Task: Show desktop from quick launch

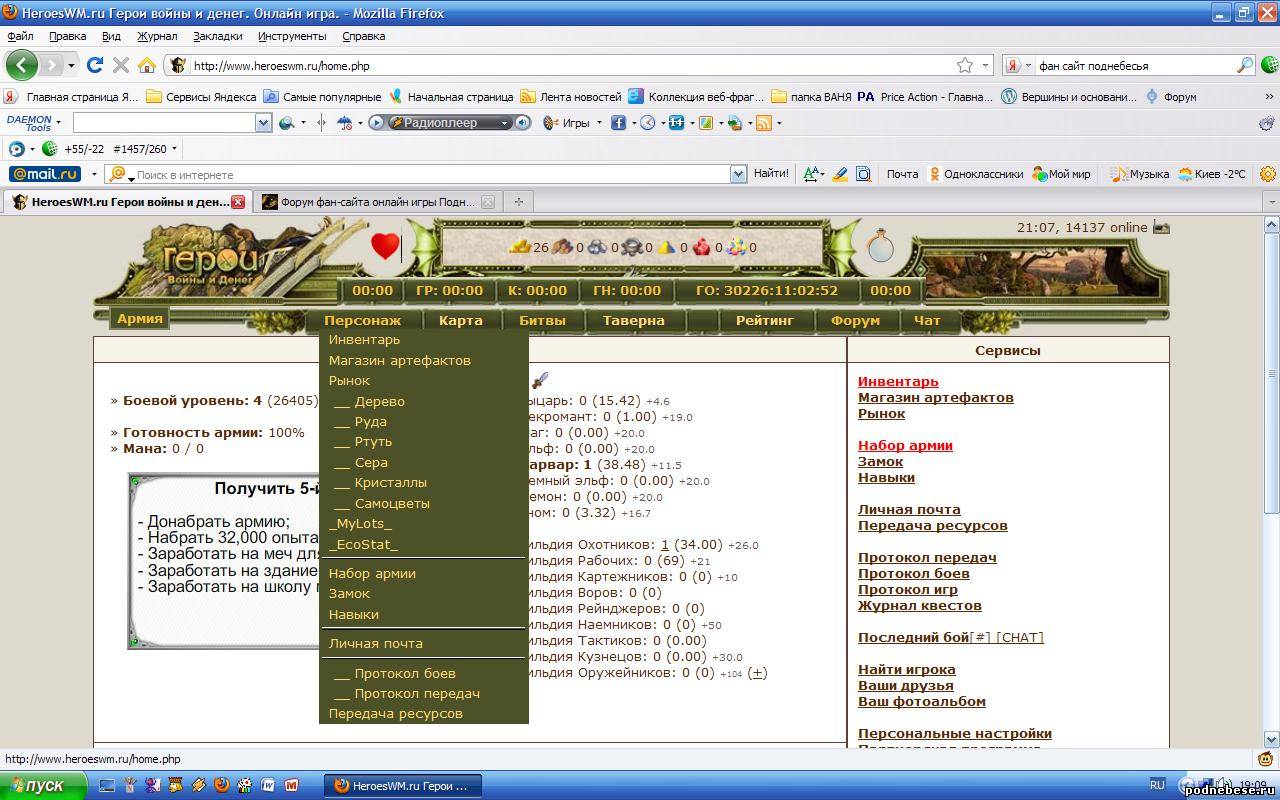Action: point(107,785)
